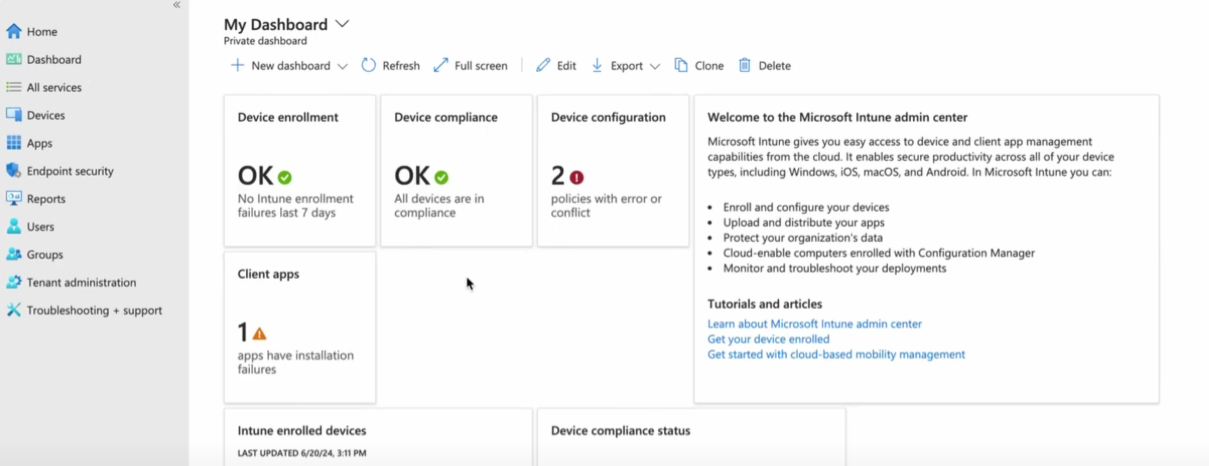Click the Home icon in sidebar
1209x466 pixels.
tap(14, 32)
